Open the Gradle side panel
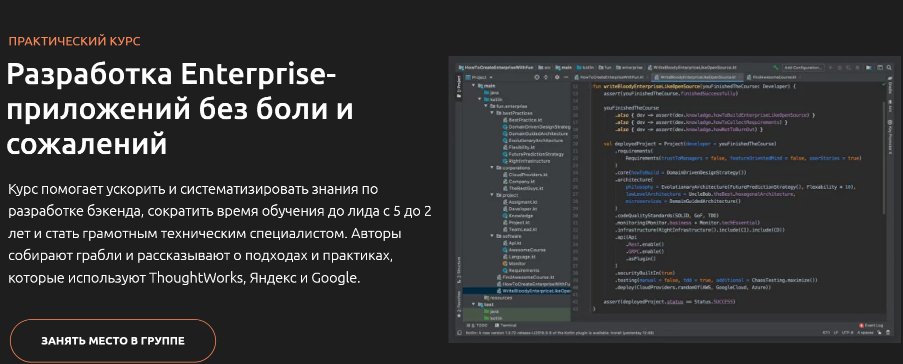This screenshot has width=903, height=364. click(x=890, y=86)
